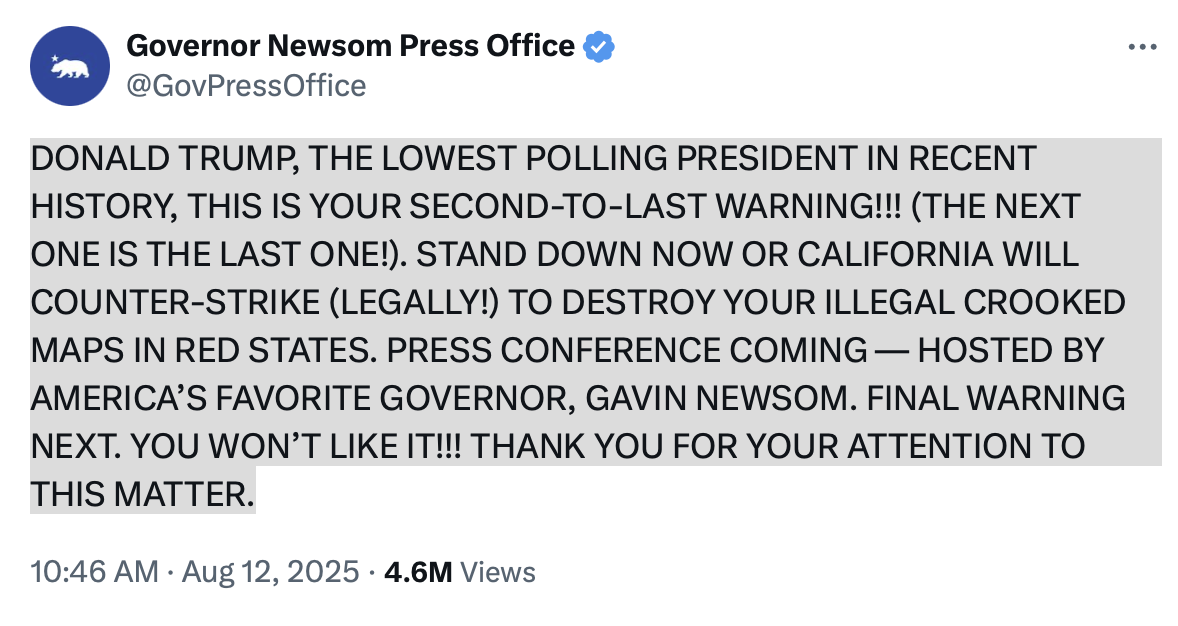Viewport: 1178px width, 626px height.
Task: Click the word COUNTER-STRIKE in the post
Action: tap(175, 303)
